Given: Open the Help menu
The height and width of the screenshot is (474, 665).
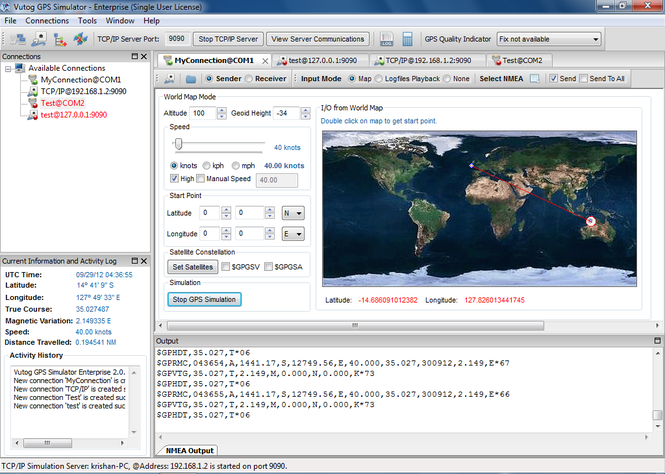Looking at the screenshot, I should click(x=151, y=21).
